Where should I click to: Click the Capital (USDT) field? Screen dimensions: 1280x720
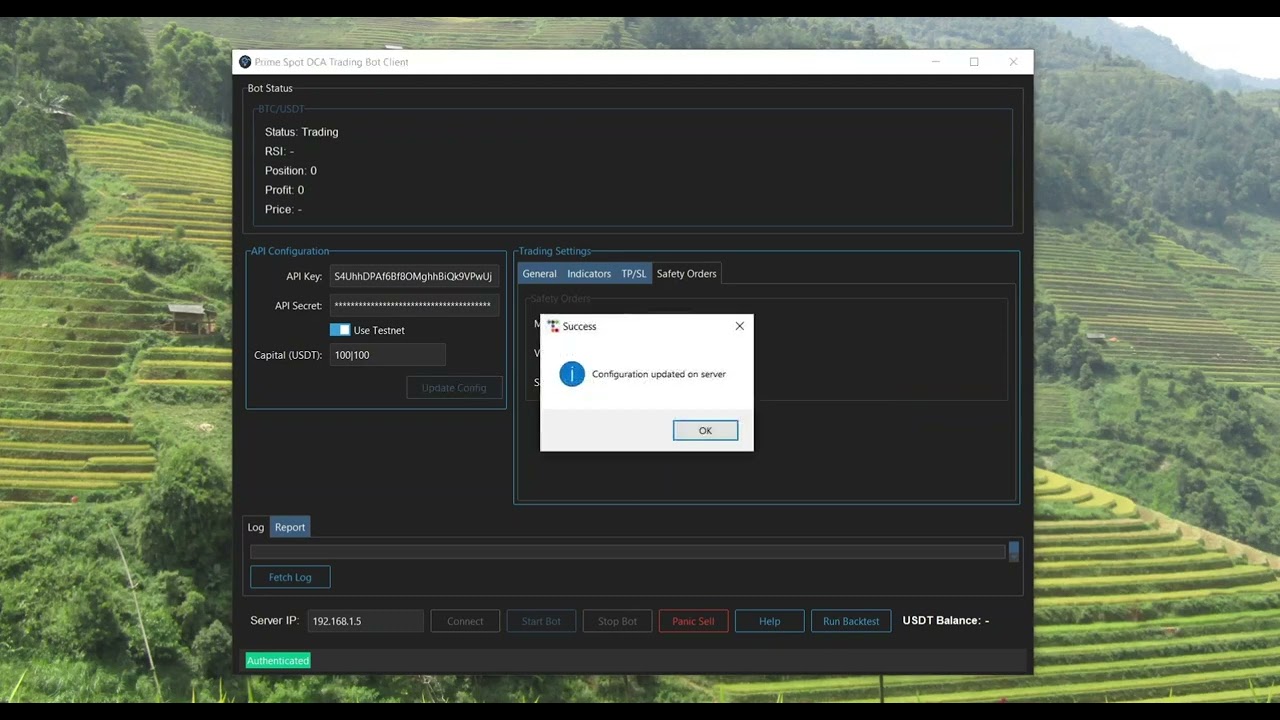(387, 355)
